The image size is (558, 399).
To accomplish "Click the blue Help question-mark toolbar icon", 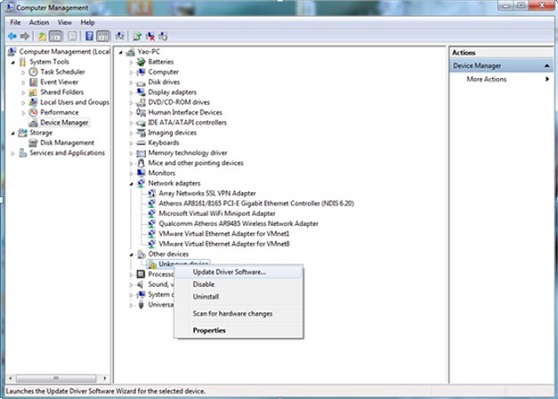I will (x=89, y=36).
